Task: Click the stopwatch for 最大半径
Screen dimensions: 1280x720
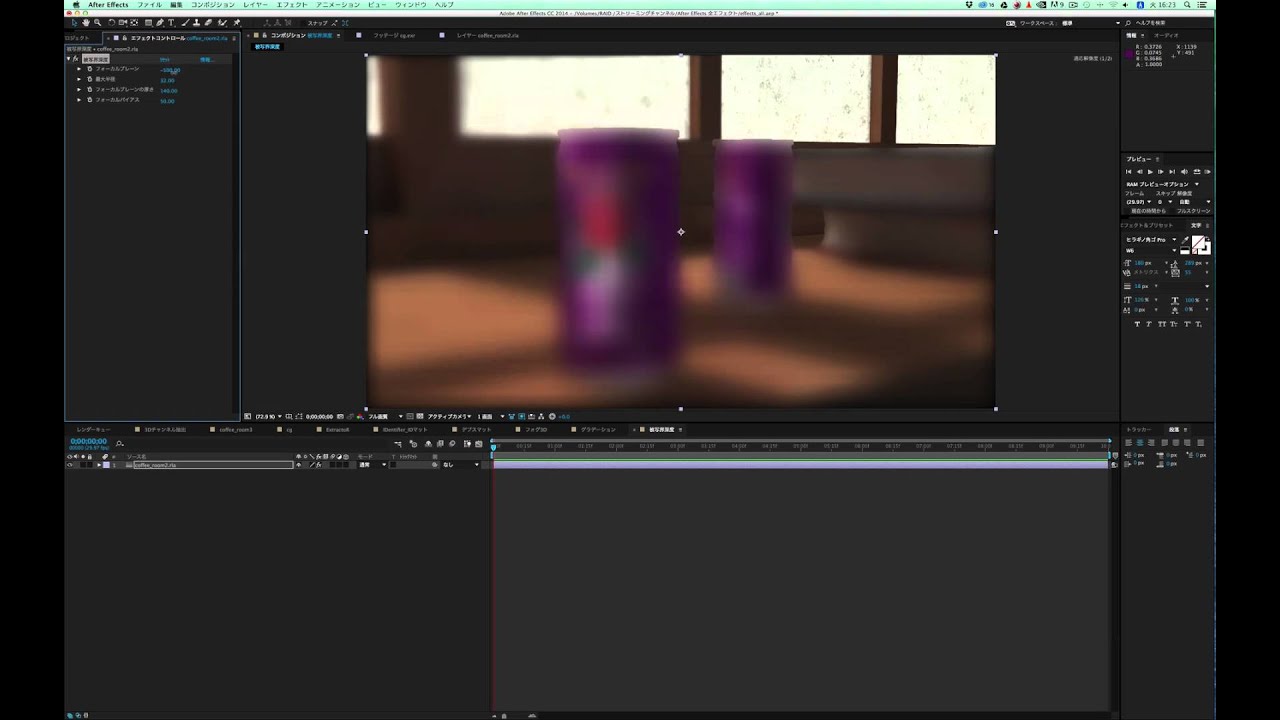Action: [x=89, y=79]
